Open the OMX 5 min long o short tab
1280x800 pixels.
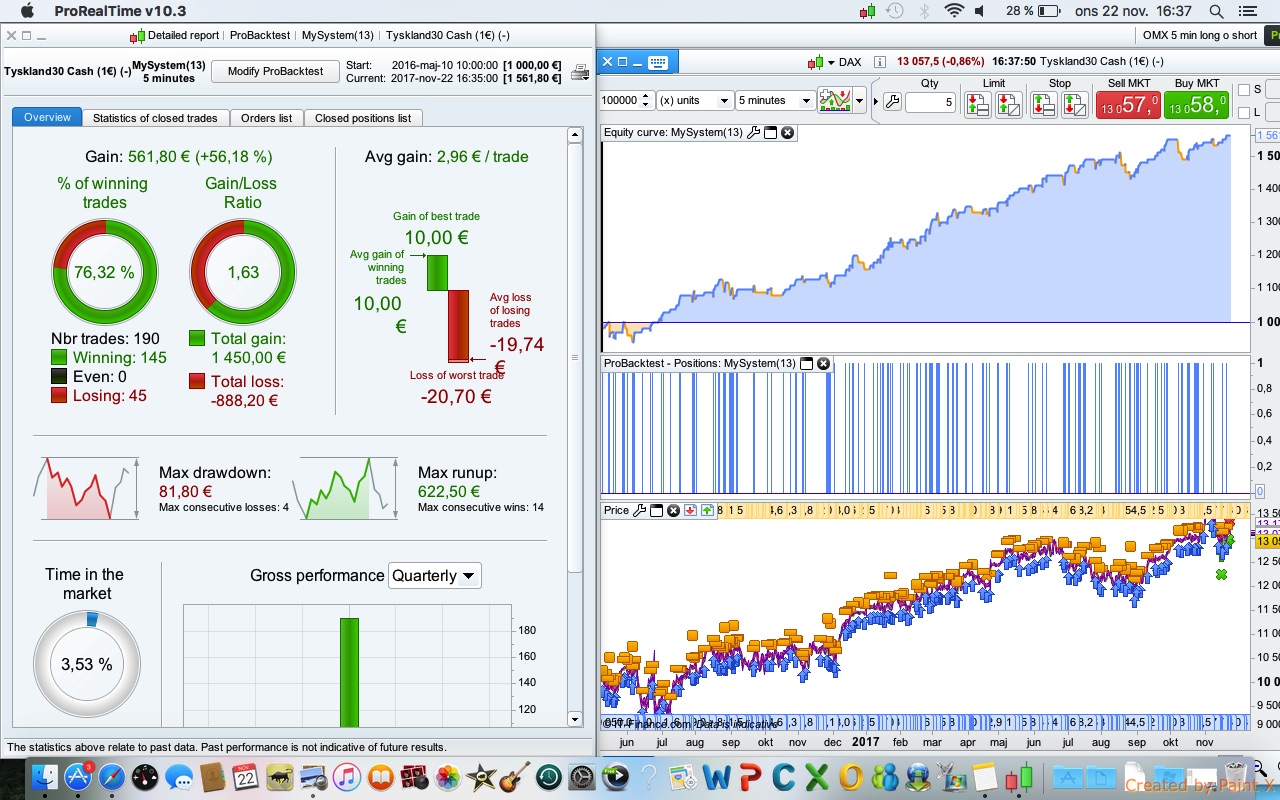(1200, 35)
